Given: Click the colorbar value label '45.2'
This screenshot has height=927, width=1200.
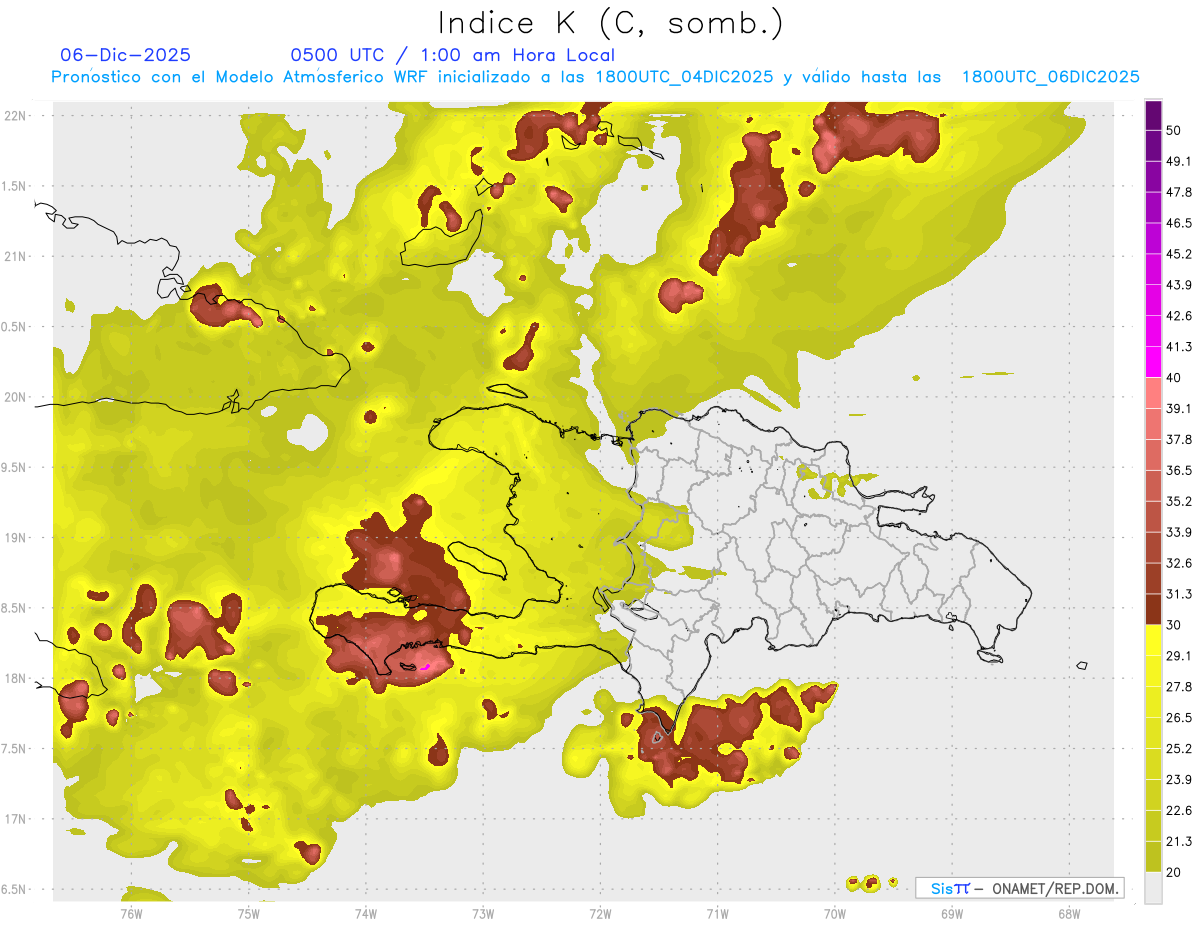Looking at the screenshot, I should [1178, 254].
